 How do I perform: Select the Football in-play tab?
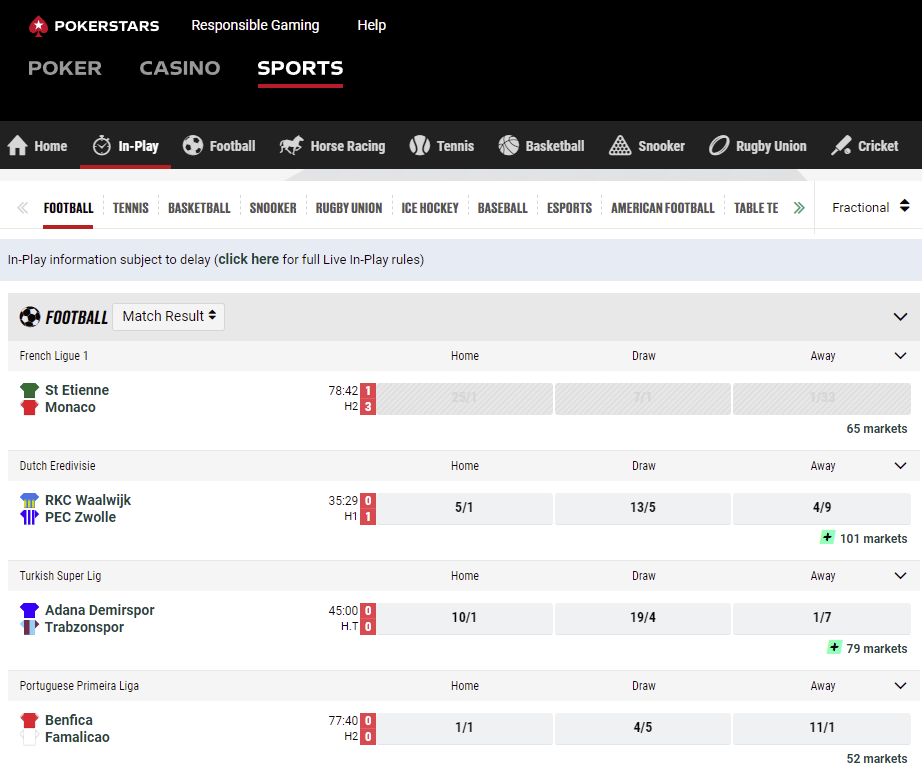(x=68, y=208)
